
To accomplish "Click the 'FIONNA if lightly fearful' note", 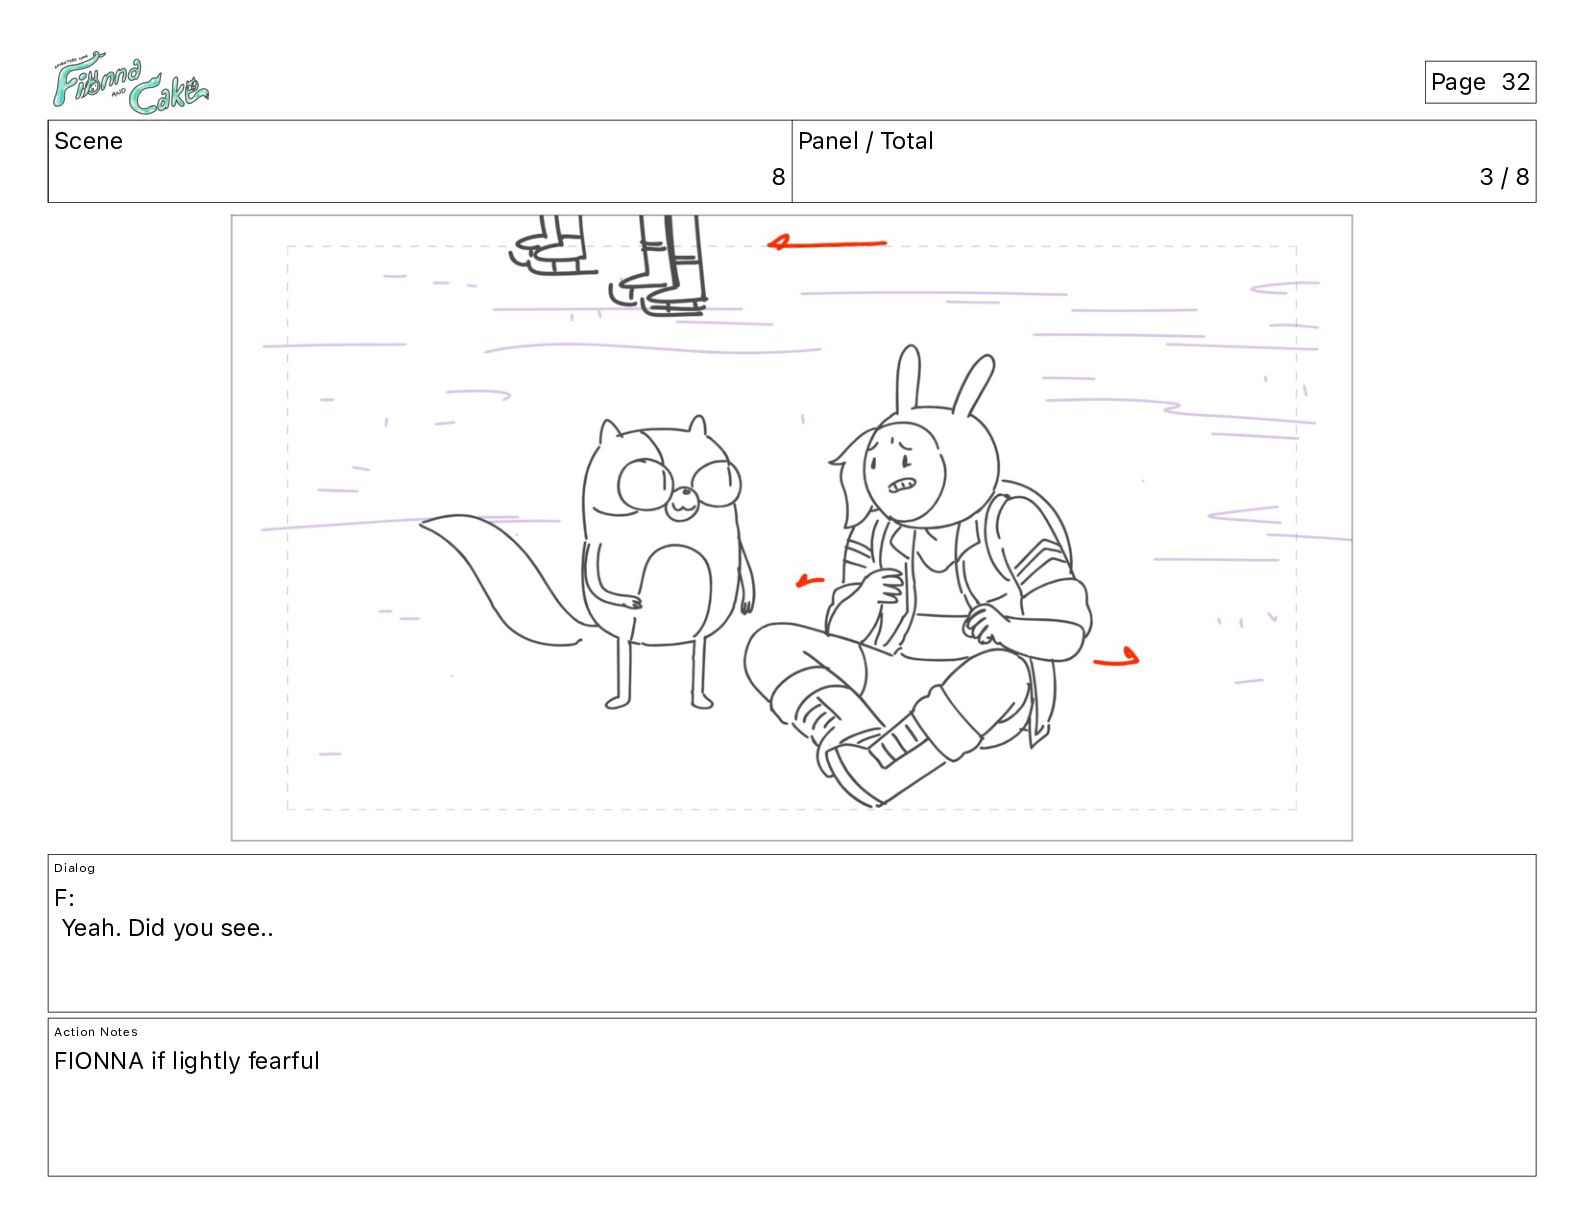I will click(187, 1061).
